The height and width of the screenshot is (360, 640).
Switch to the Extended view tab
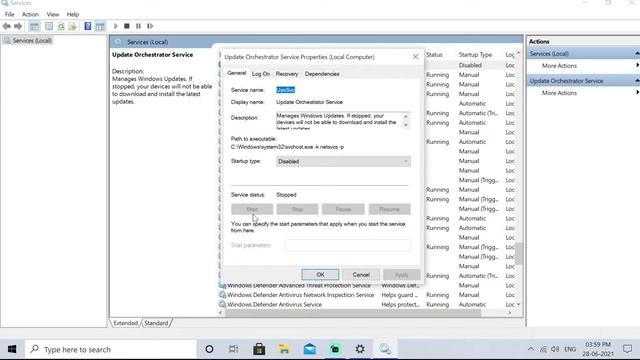pyautogui.click(x=126, y=323)
